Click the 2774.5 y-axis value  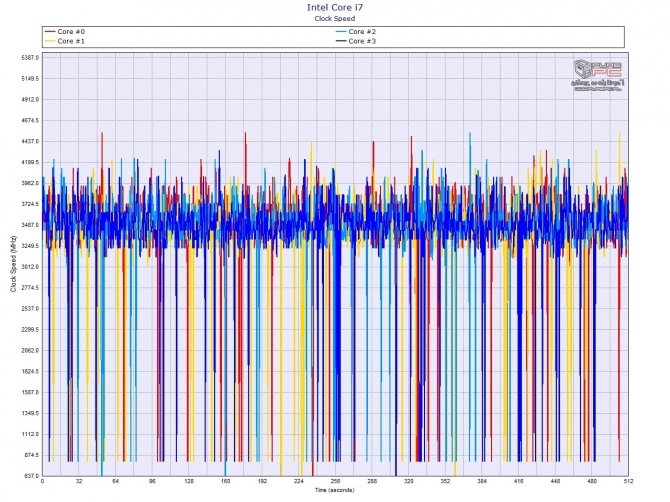(x=30, y=288)
